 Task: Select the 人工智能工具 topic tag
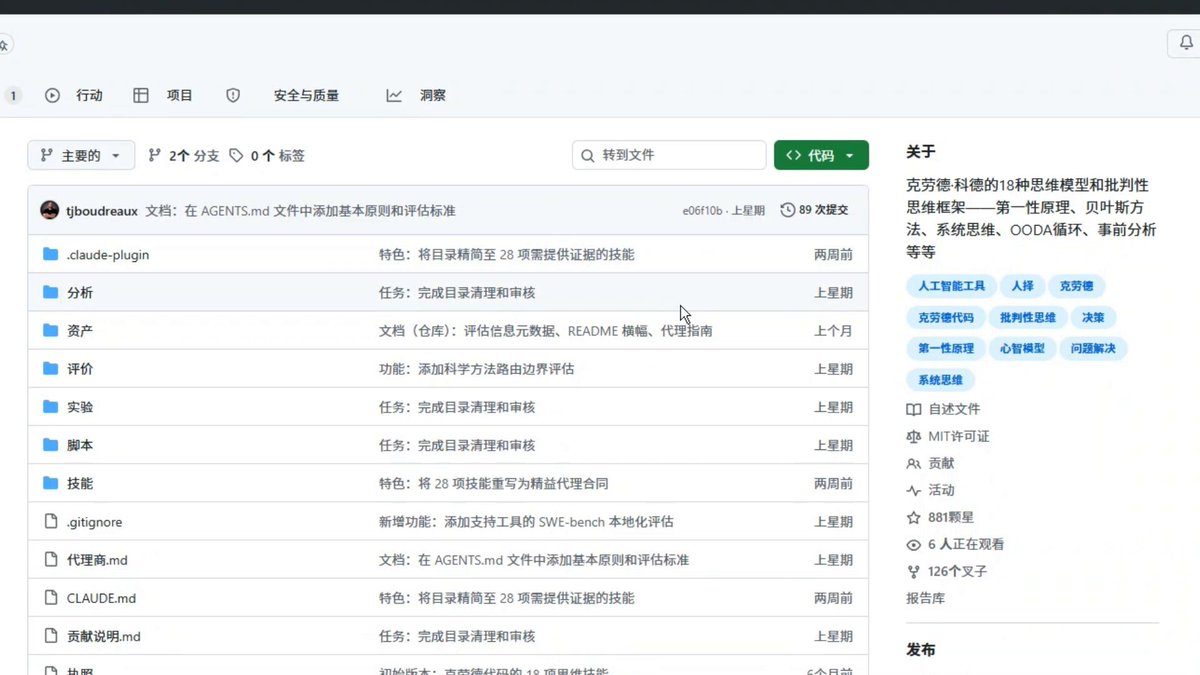pos(951,286)
